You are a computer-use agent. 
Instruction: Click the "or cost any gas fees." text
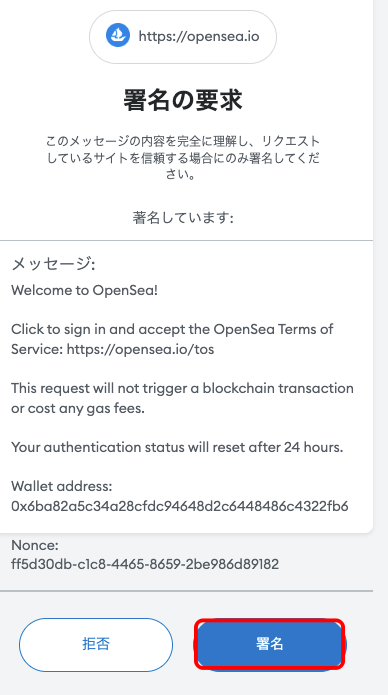(78, 408)
